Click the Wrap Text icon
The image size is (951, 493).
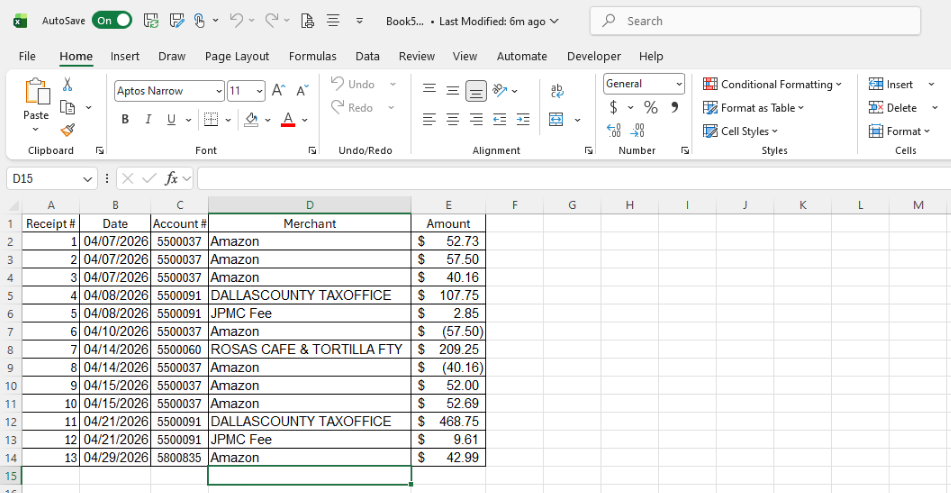point(557,91)
